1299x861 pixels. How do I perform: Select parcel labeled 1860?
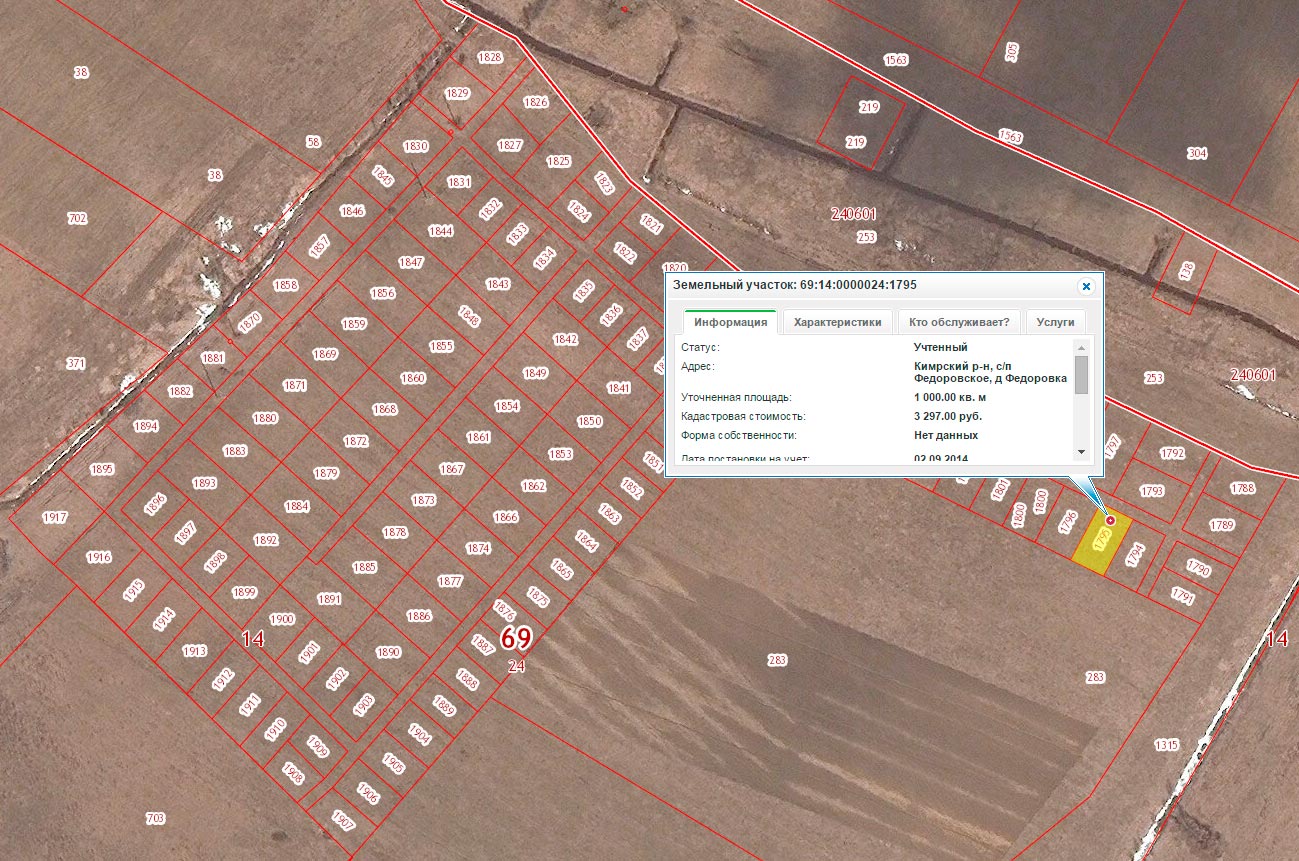(x=413, y=378)
